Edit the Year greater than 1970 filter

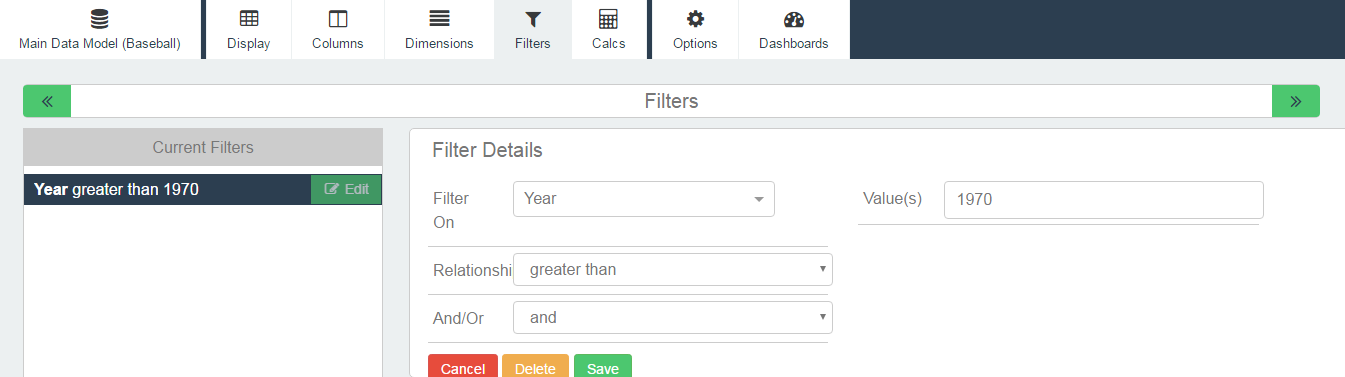346,189
